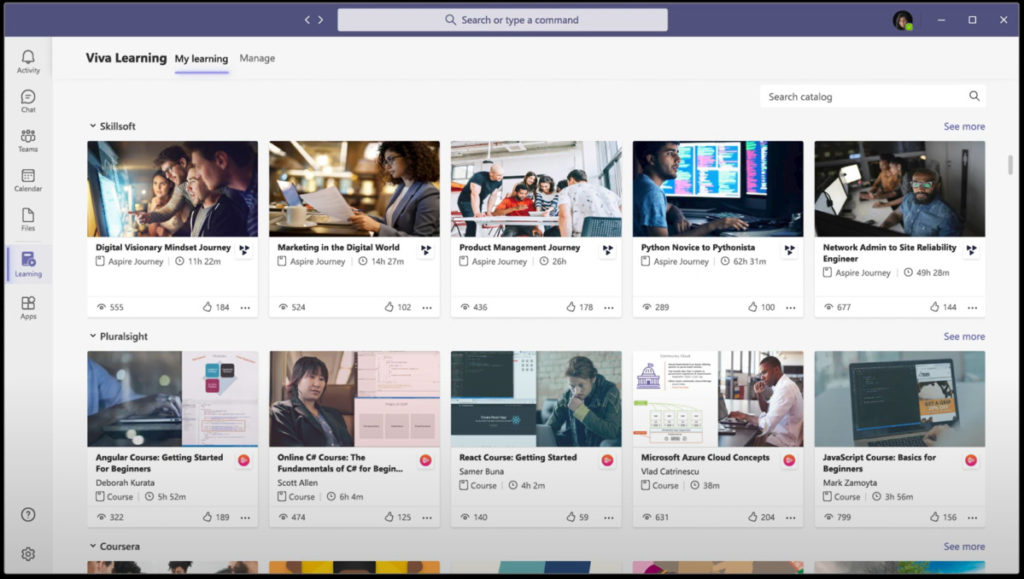Open Files from the left rail
1024x579 pixels.
tap(28, 219)
